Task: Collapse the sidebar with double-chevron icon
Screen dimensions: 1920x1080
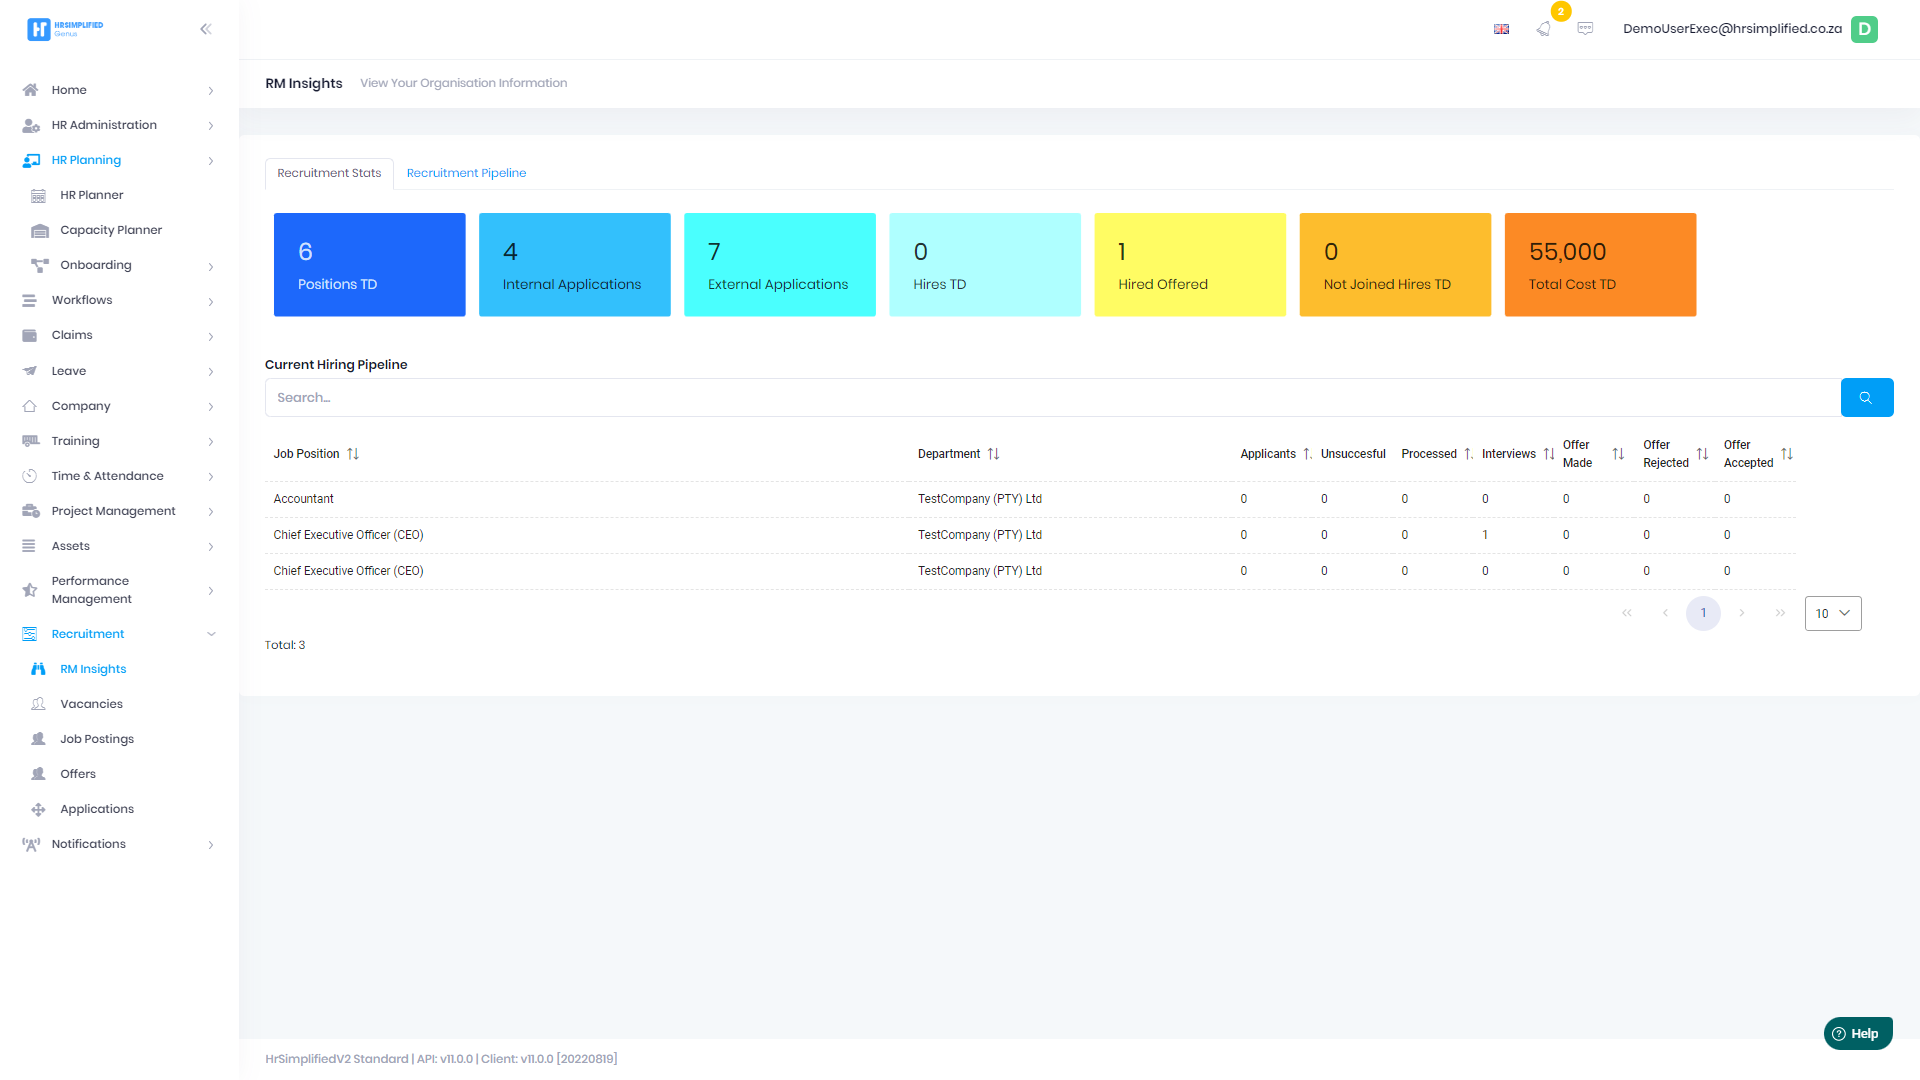Action: (x=206, y=29)
